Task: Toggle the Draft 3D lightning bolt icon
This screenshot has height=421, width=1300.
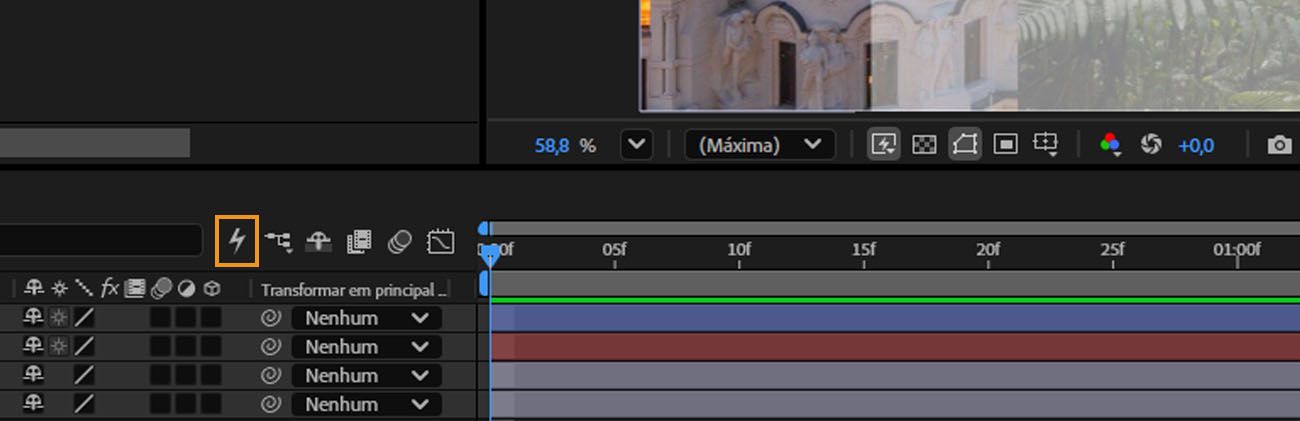Action: (x=237, y=241)
